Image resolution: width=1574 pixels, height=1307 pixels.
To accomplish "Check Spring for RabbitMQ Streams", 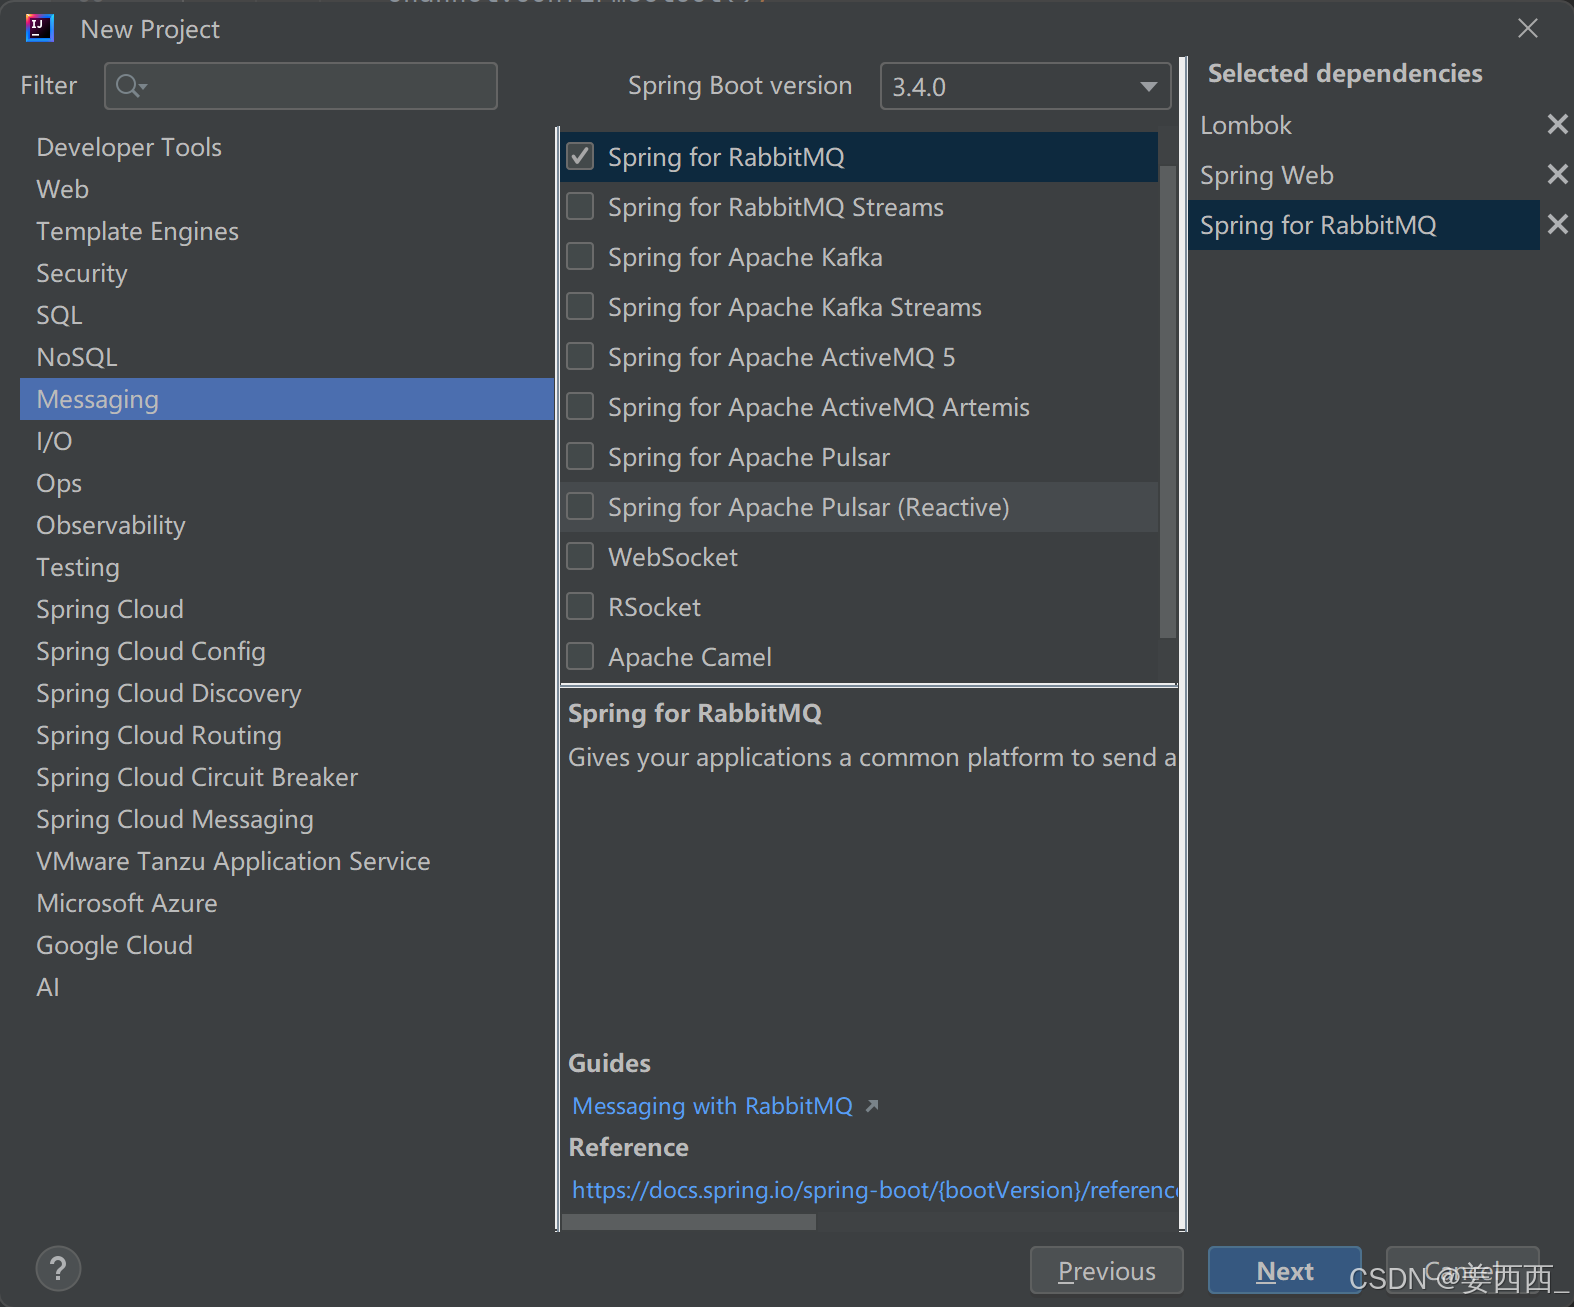I will point(580,206).
